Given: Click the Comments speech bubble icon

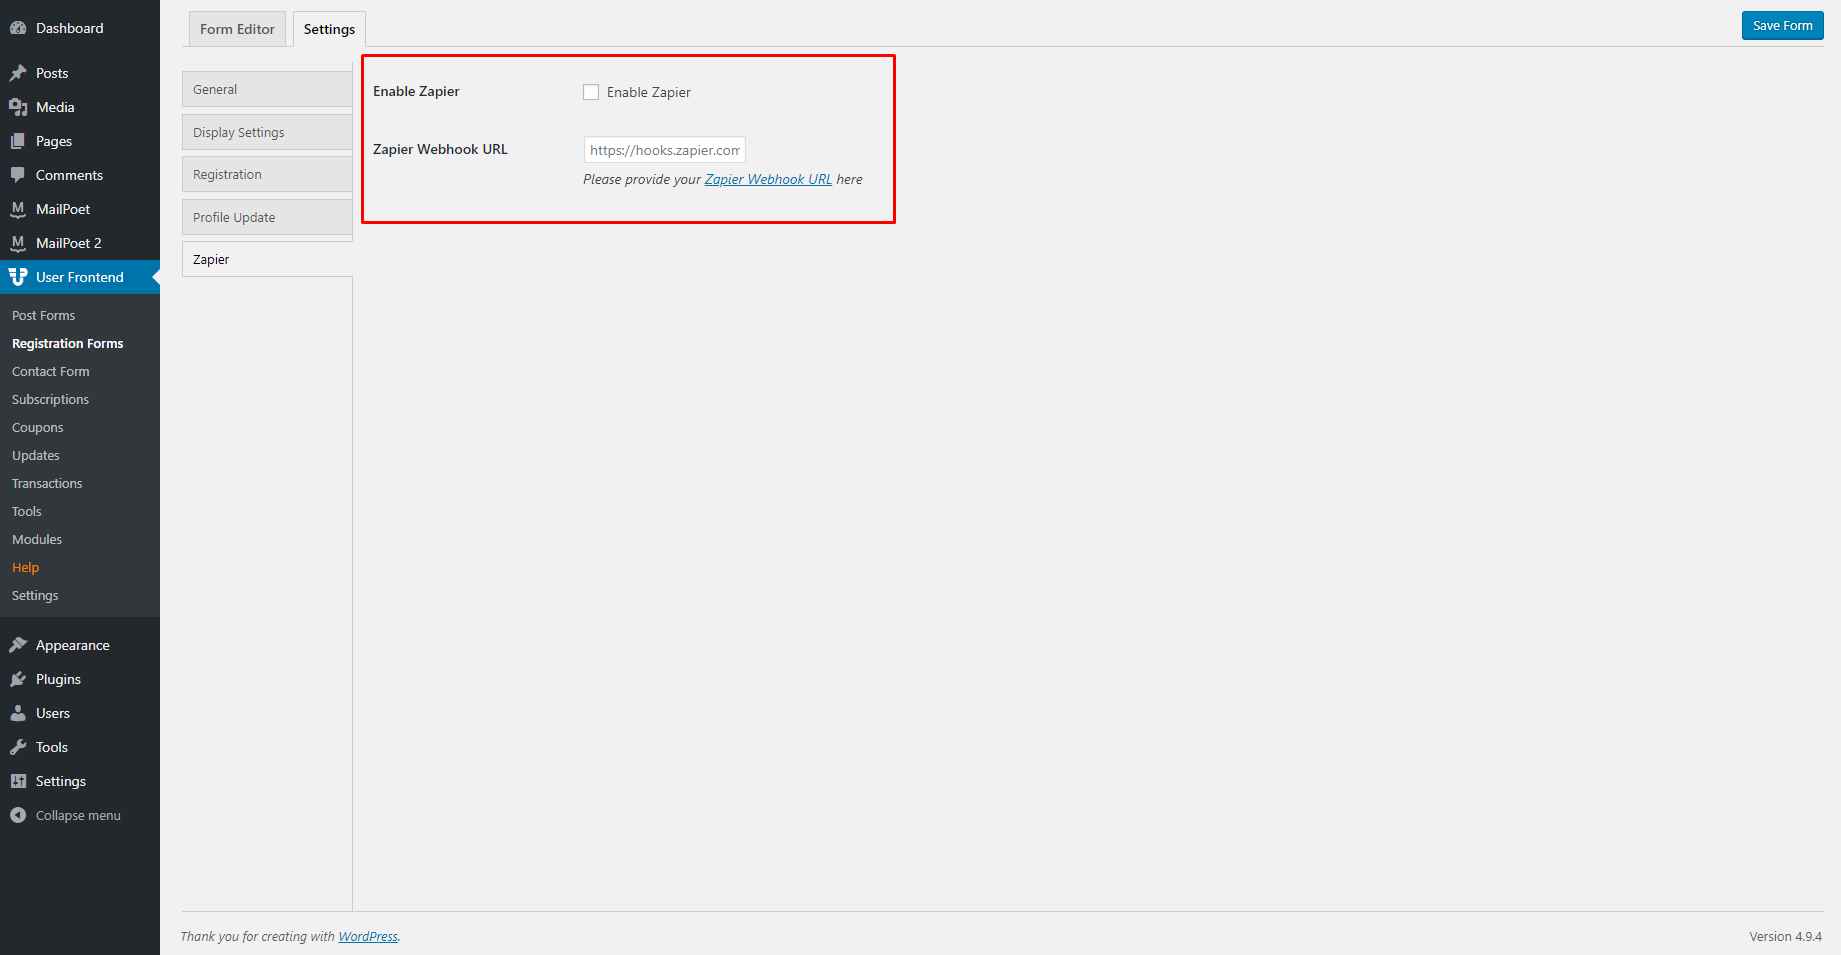Looking at the screenshot, I should [x=18, y=175].
